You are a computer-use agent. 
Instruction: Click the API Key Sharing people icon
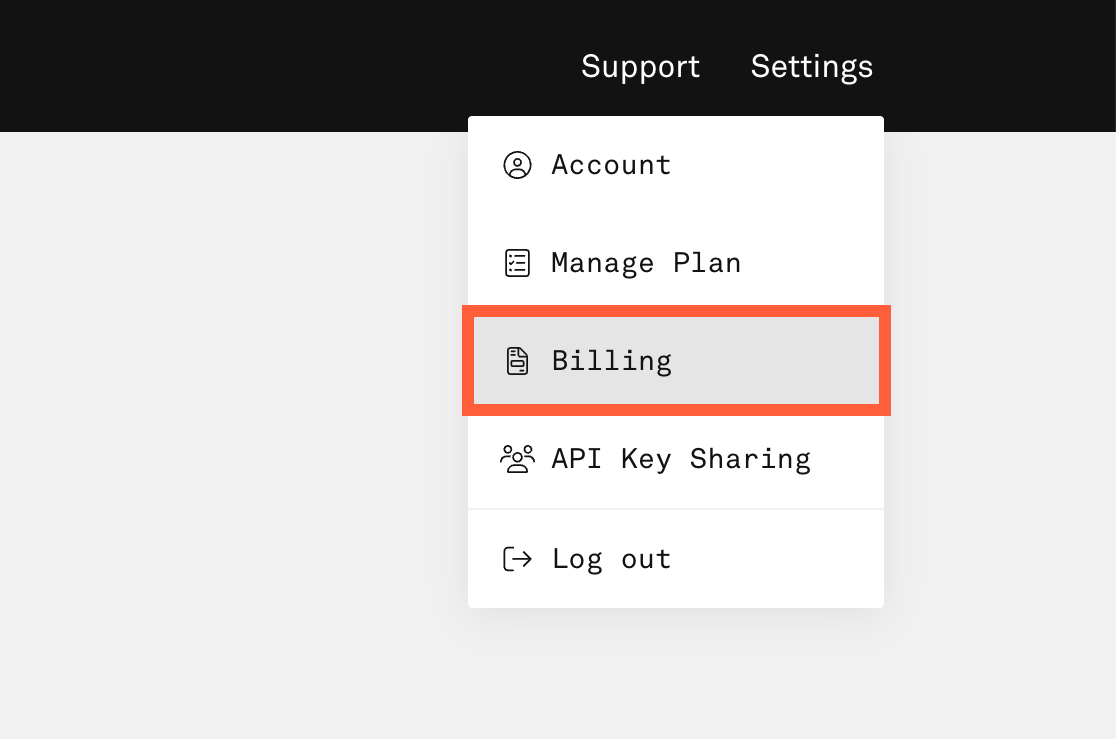point(517,459)
